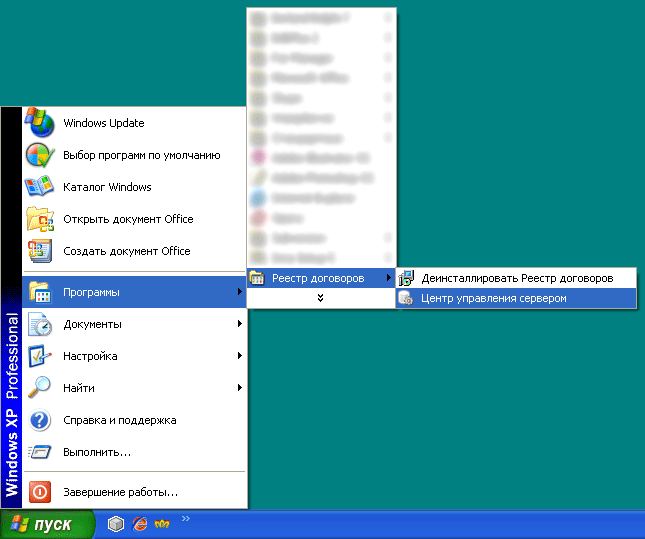This screenshot has width=645, height=539.
Task: Click the Документы clock icon
Action: point(40,324)
